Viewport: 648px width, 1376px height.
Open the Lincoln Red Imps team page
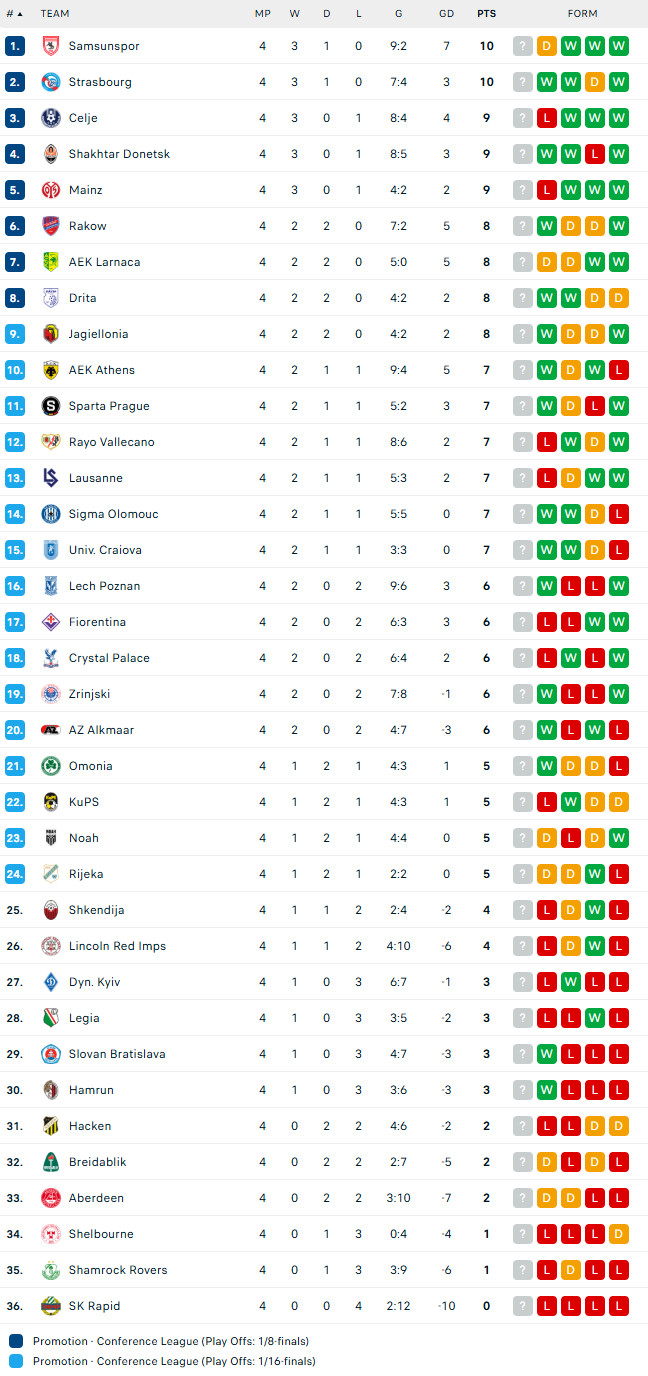point(117,946)
